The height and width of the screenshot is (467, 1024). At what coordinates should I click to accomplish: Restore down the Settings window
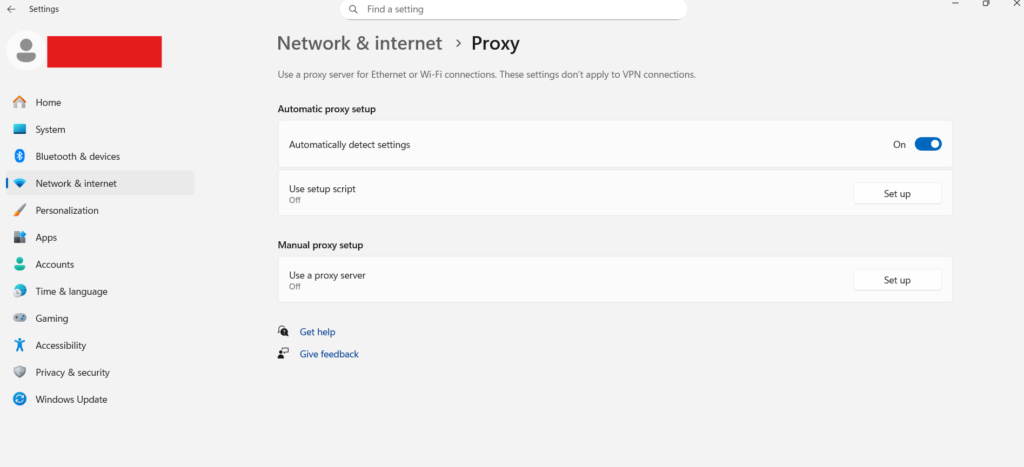click(986, 3)
